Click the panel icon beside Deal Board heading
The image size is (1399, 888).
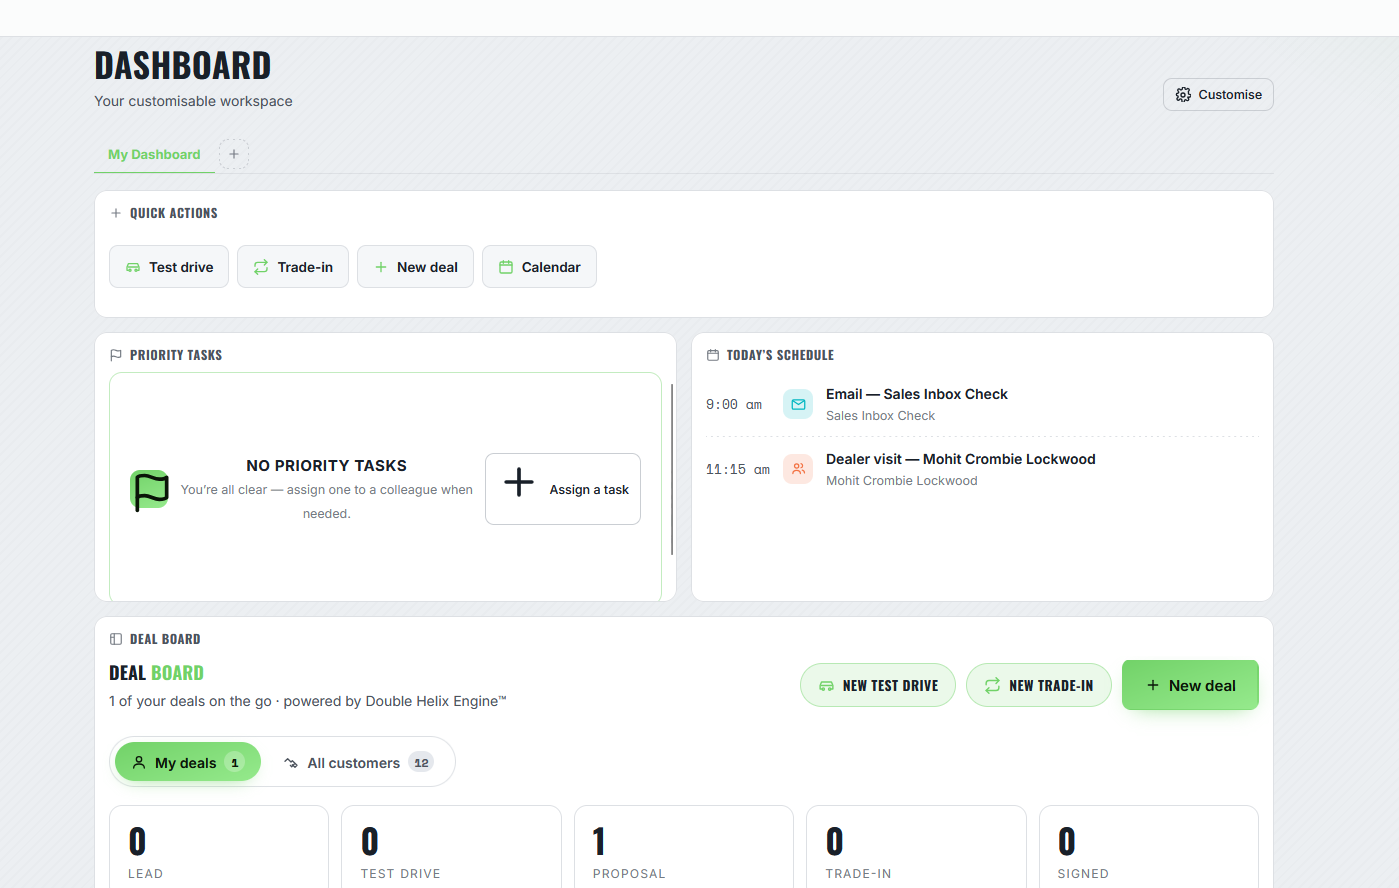coord(116,639)
